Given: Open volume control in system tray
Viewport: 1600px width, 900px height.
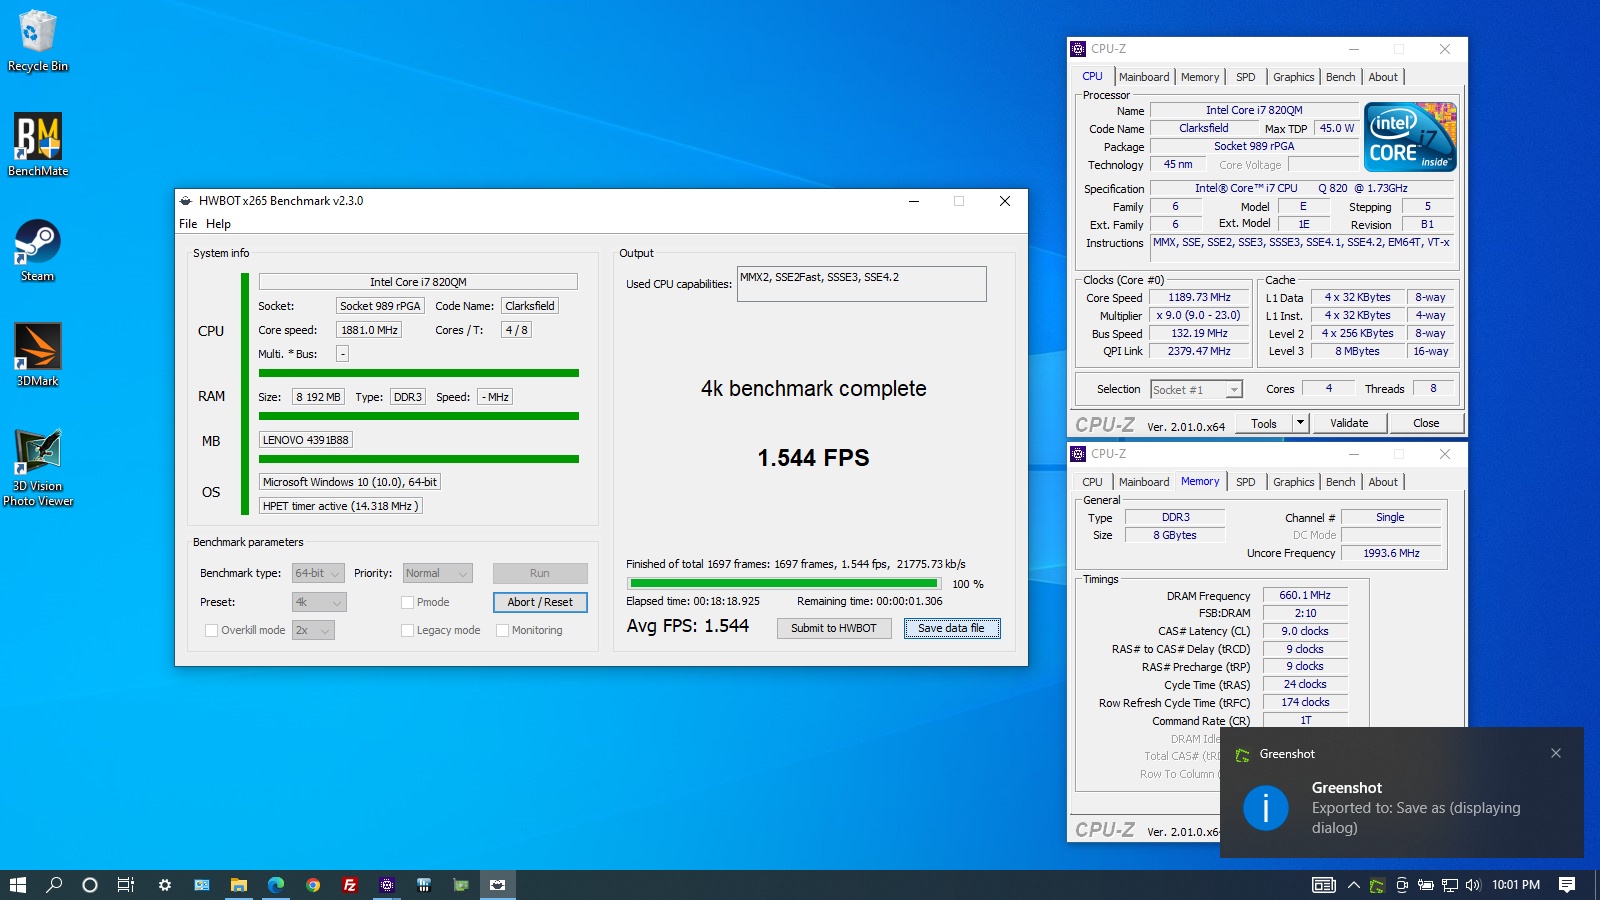Looking at the screenshot, I should coord(1472,885).
